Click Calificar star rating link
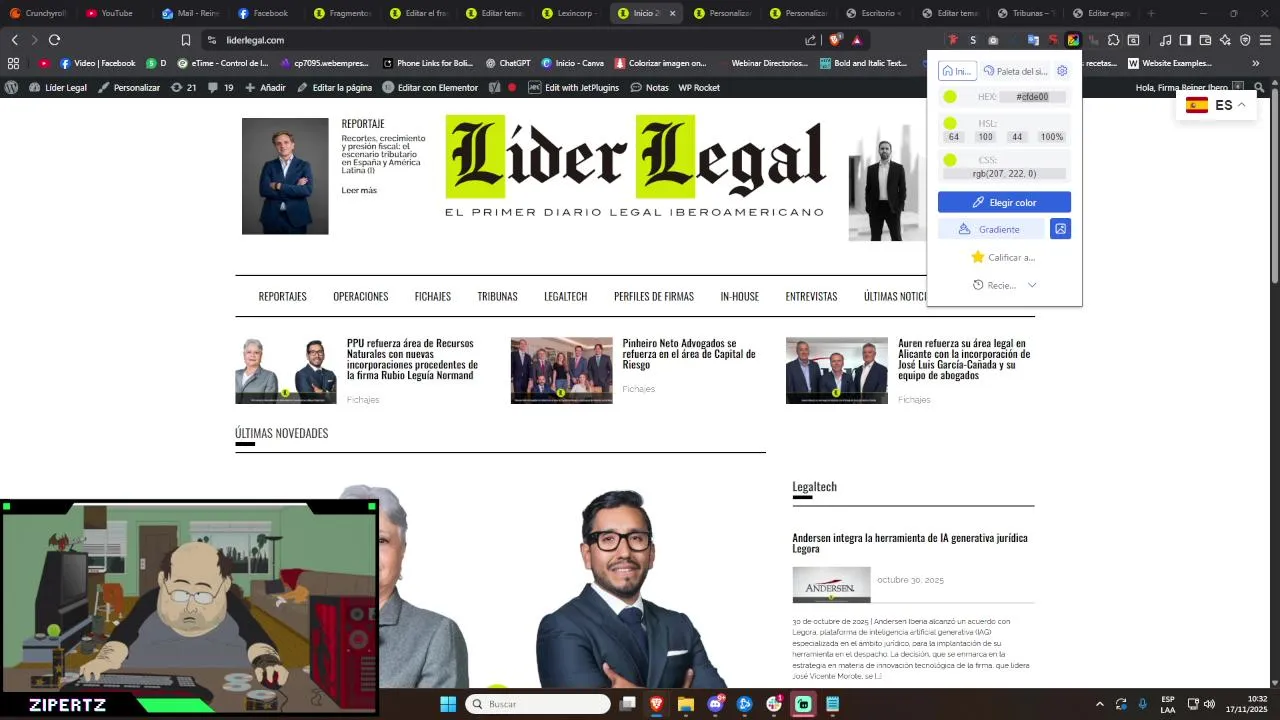This screenshot has width=1280, height=720. (1003, 257)
